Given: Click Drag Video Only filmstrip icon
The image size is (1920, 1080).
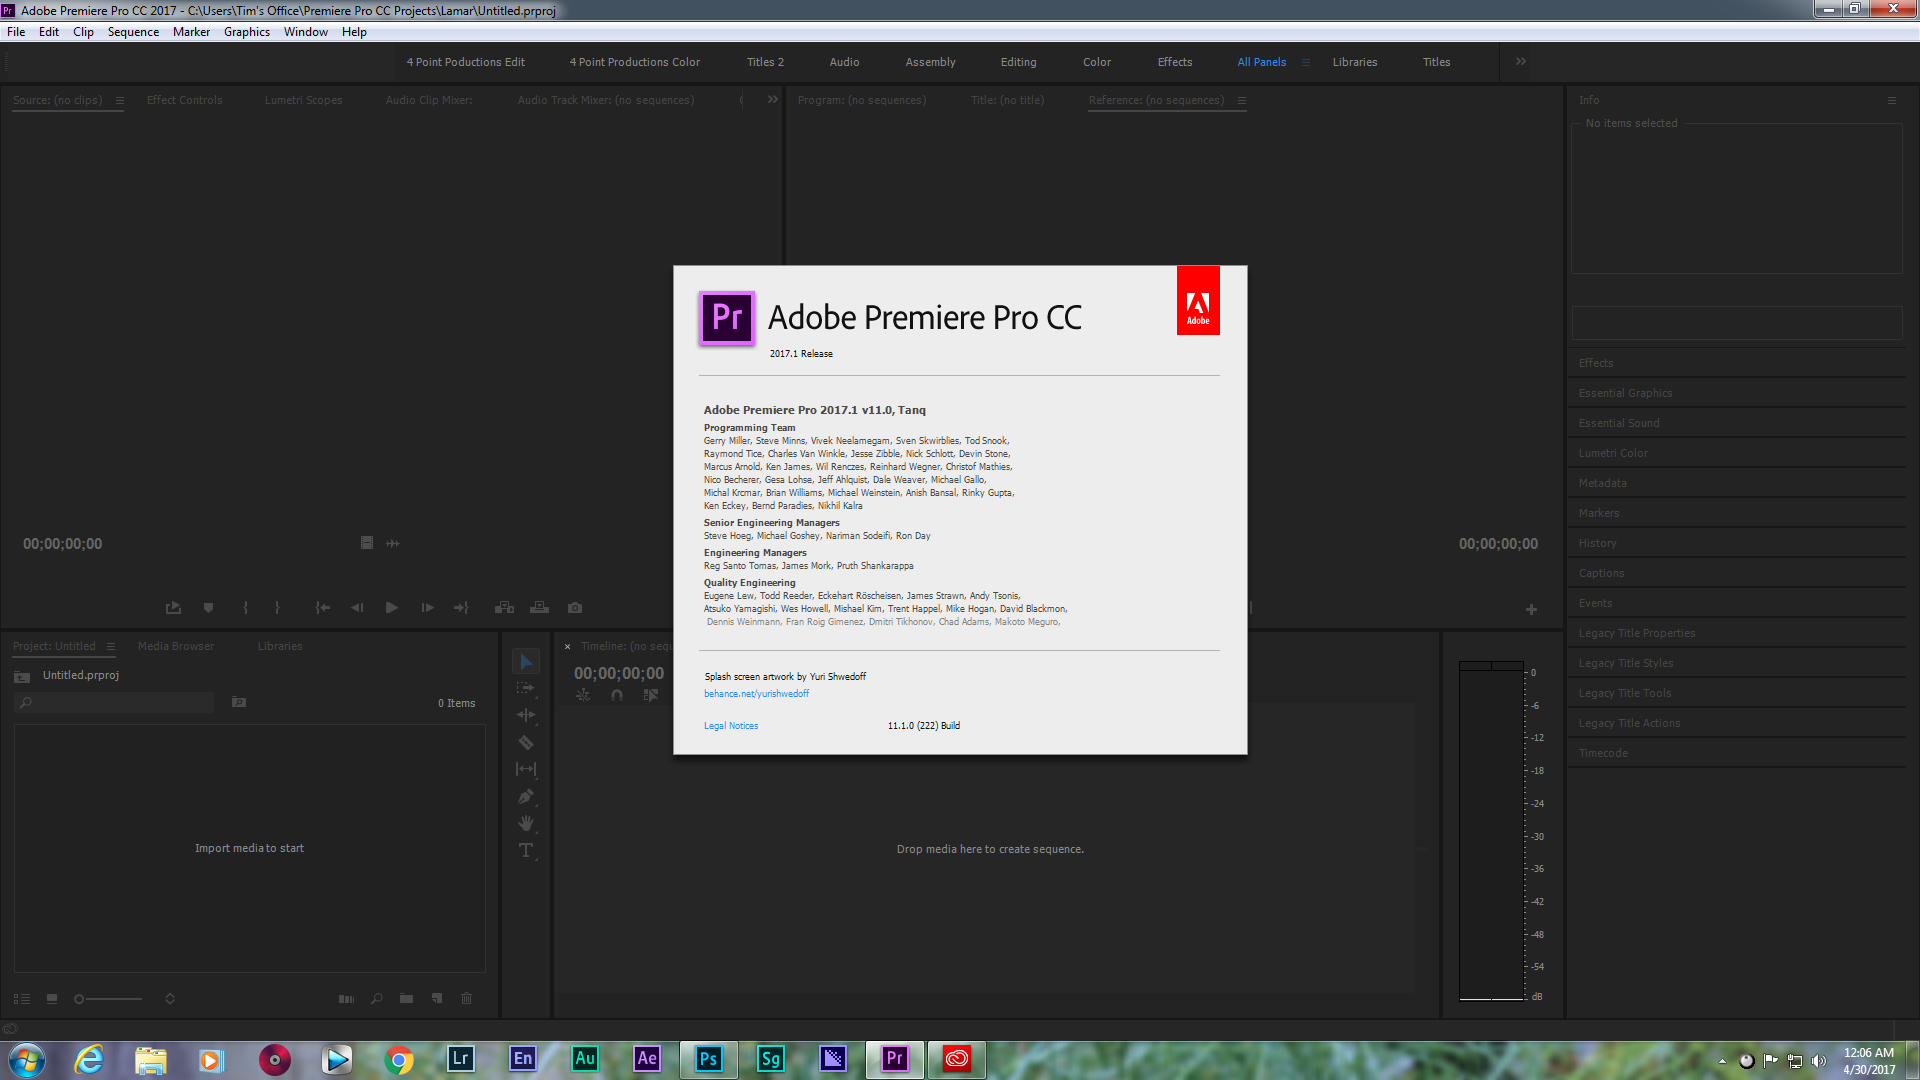Looking at the screenshot, I should click(x=367, y=543).
